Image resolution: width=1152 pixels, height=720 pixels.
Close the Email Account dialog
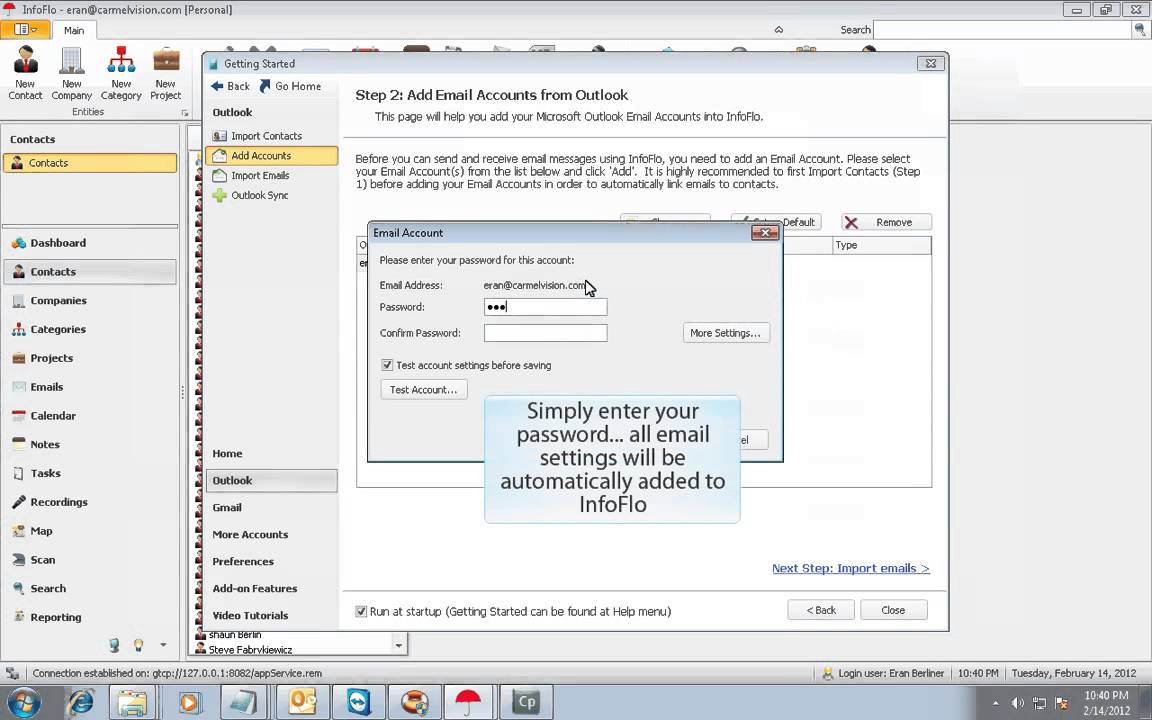(x=765, y=233)
